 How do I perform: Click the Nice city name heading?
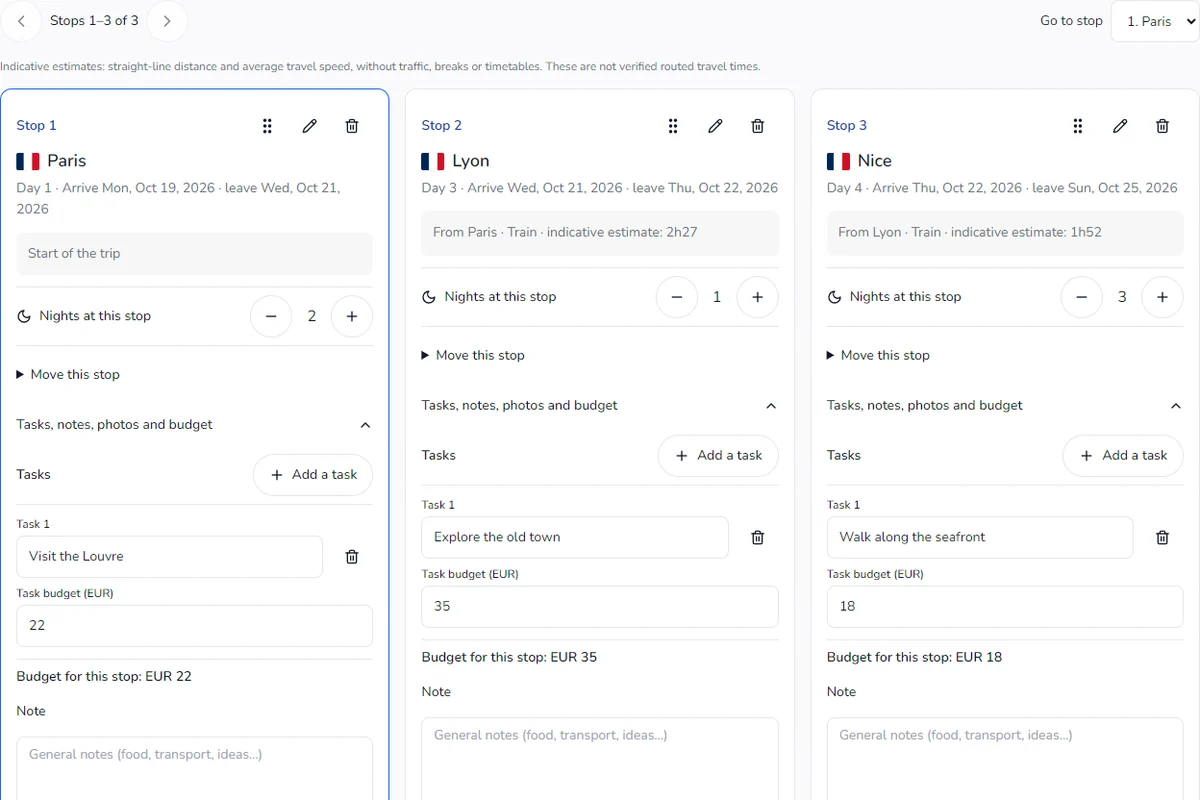(875, 161)
